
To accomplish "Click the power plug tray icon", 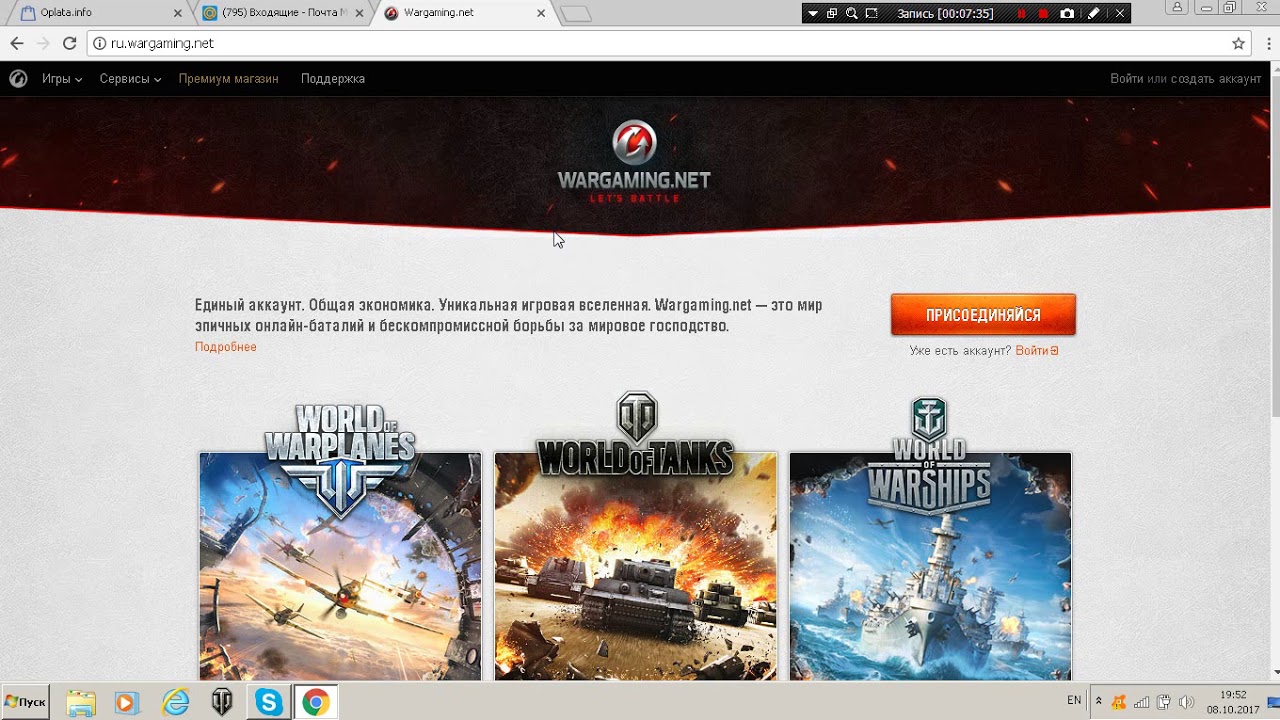I will pyautogui.click(x=1164, y=701).
